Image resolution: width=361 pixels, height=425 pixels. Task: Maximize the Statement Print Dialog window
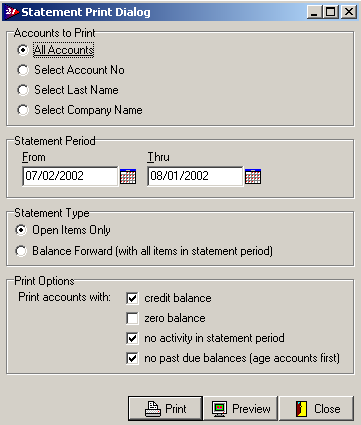pos(330,12)
